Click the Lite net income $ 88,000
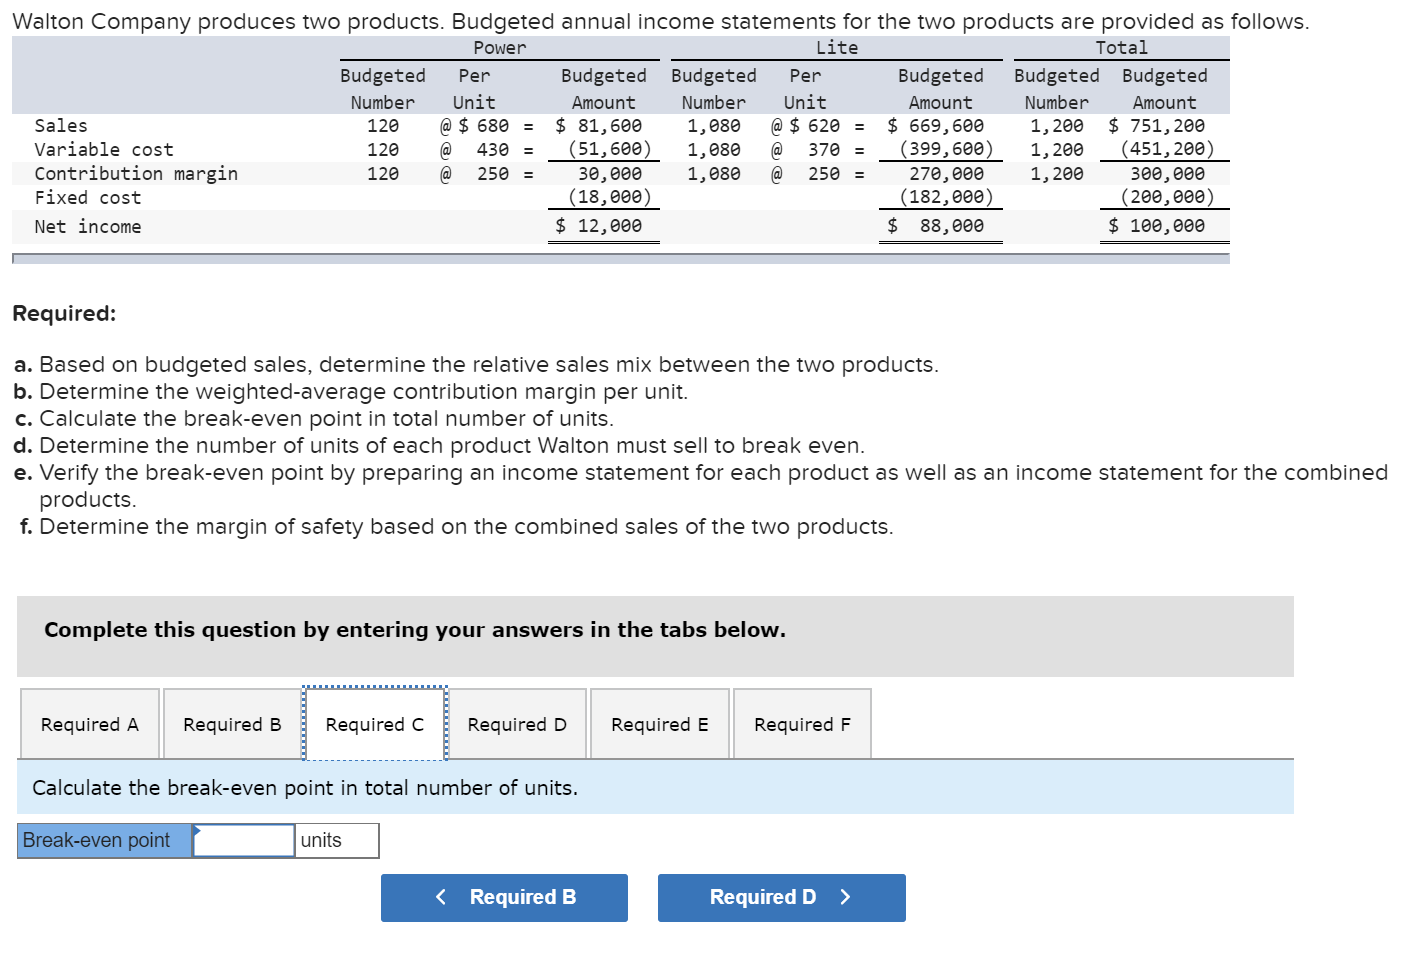This screenshot has height=969, width=1416. coord(936,226)
